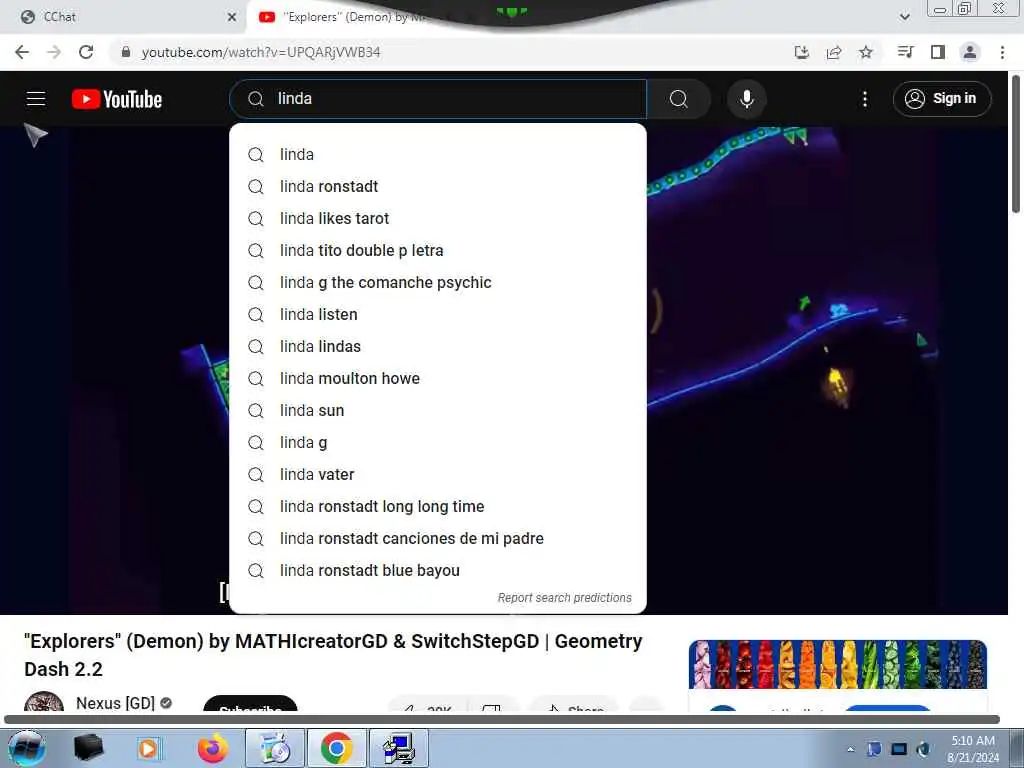Click the video title "Explorers" (Demon)
This screenshot has width=1024, height=768.
(x=333, y=655)
